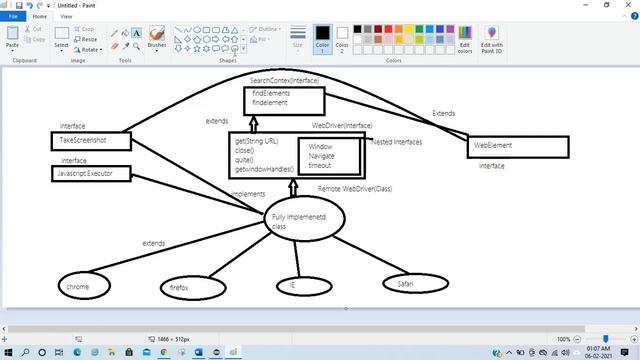This screenshot has height=360, width=640.
Task: Choose the Up arrow shape
Action: tap(234, 40)
